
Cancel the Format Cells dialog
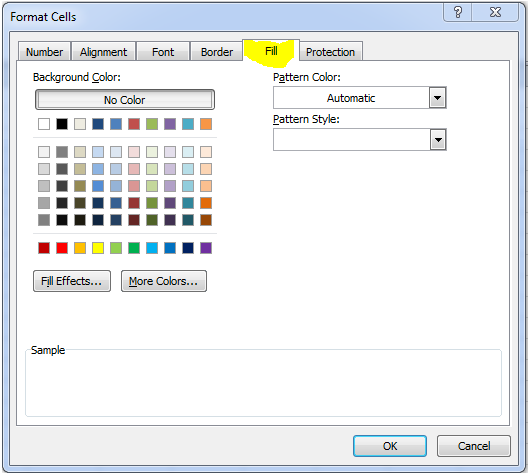(x=474, y=446)
